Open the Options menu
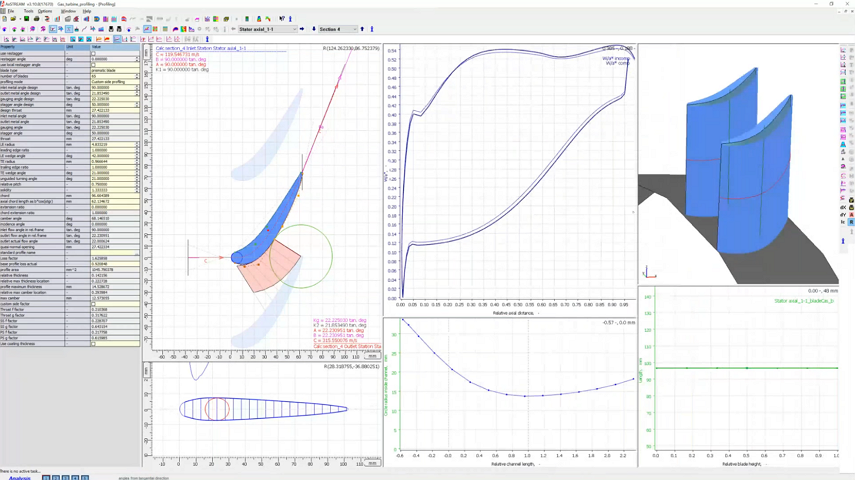 [x=45, y=11]
